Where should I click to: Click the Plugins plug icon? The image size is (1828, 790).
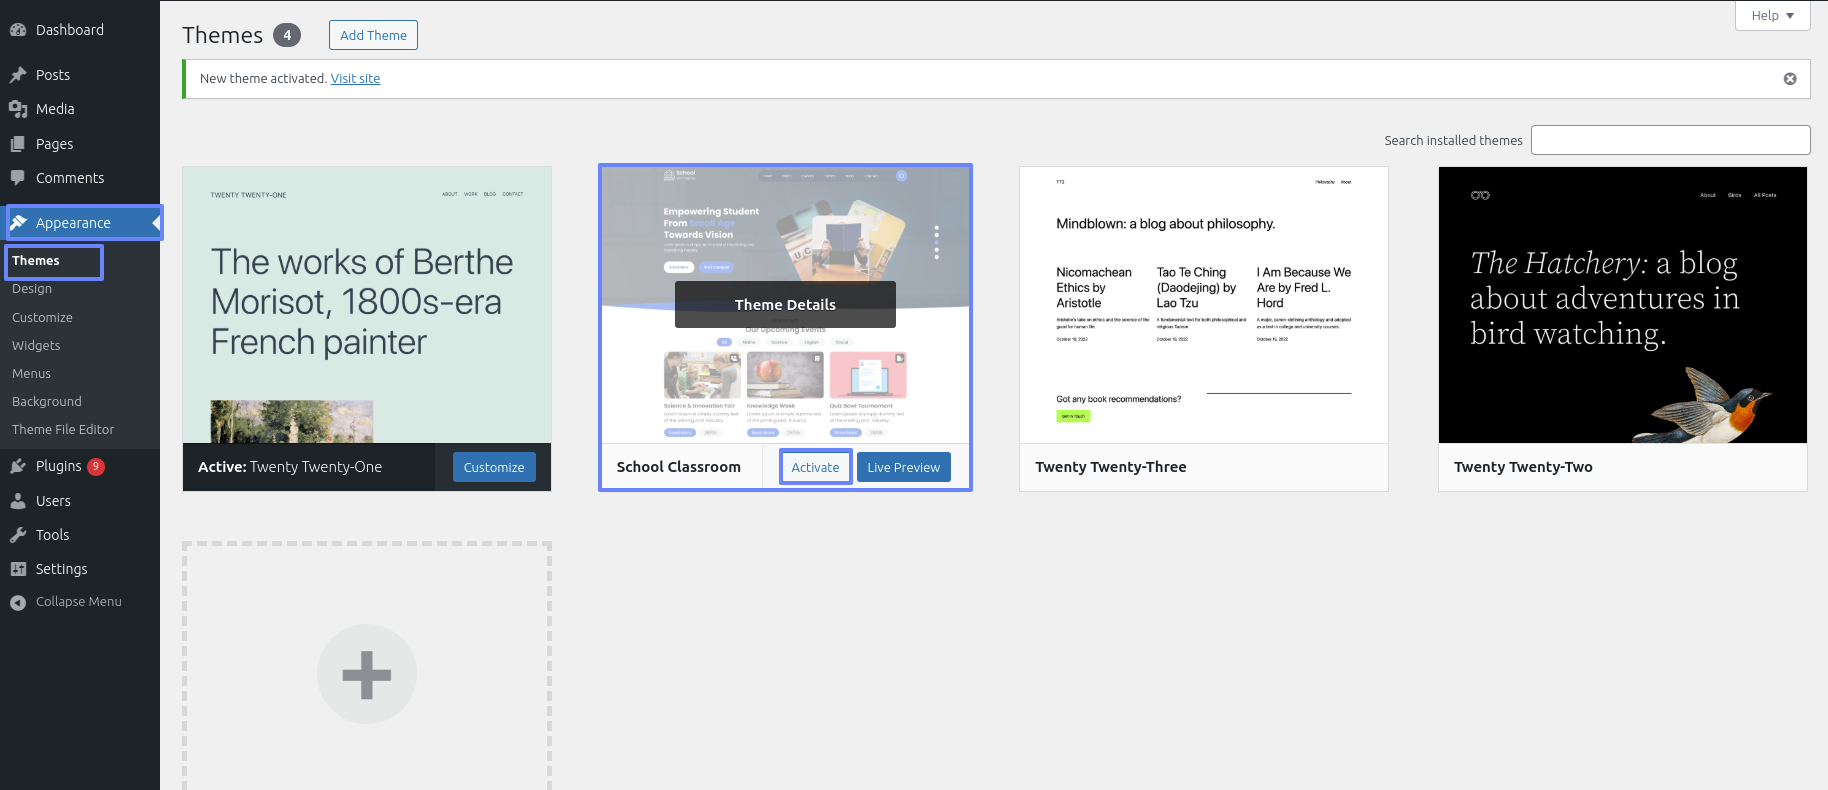pyautogui.click(x=18, y=466)
